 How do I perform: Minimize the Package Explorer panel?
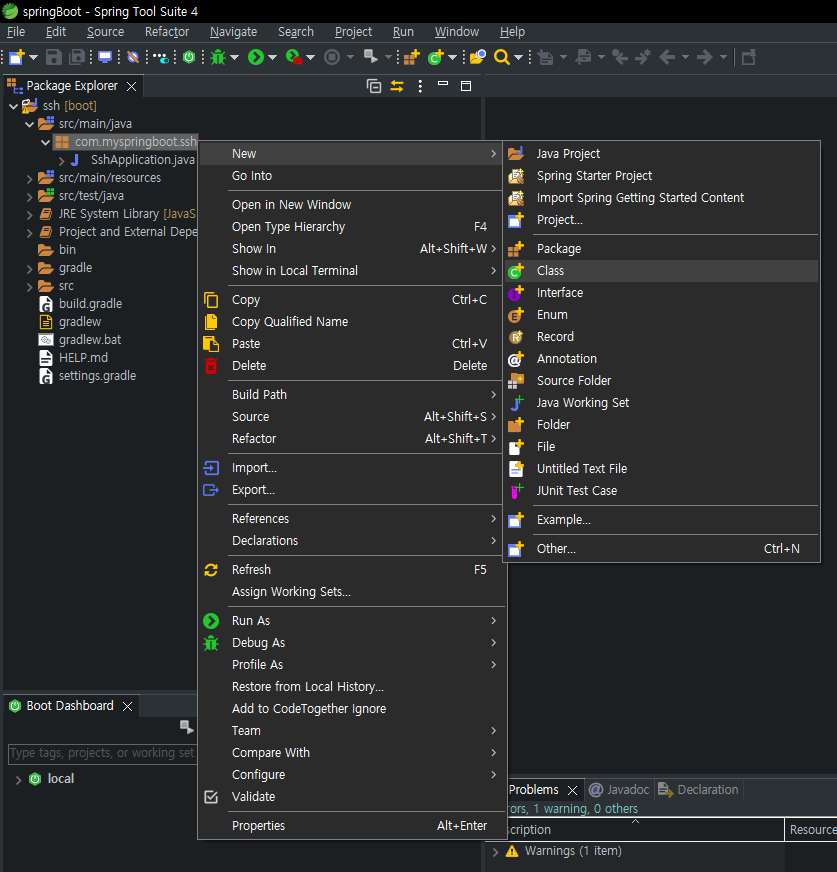443,85
